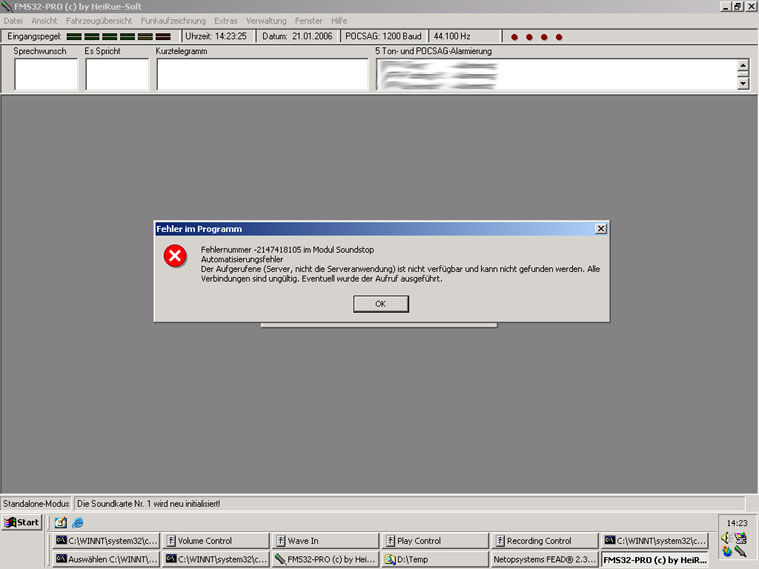Screen dimensions: 759x569
Task: Click OK in the Fehler im Programm dialog
Action: click(x=380, y=304)
